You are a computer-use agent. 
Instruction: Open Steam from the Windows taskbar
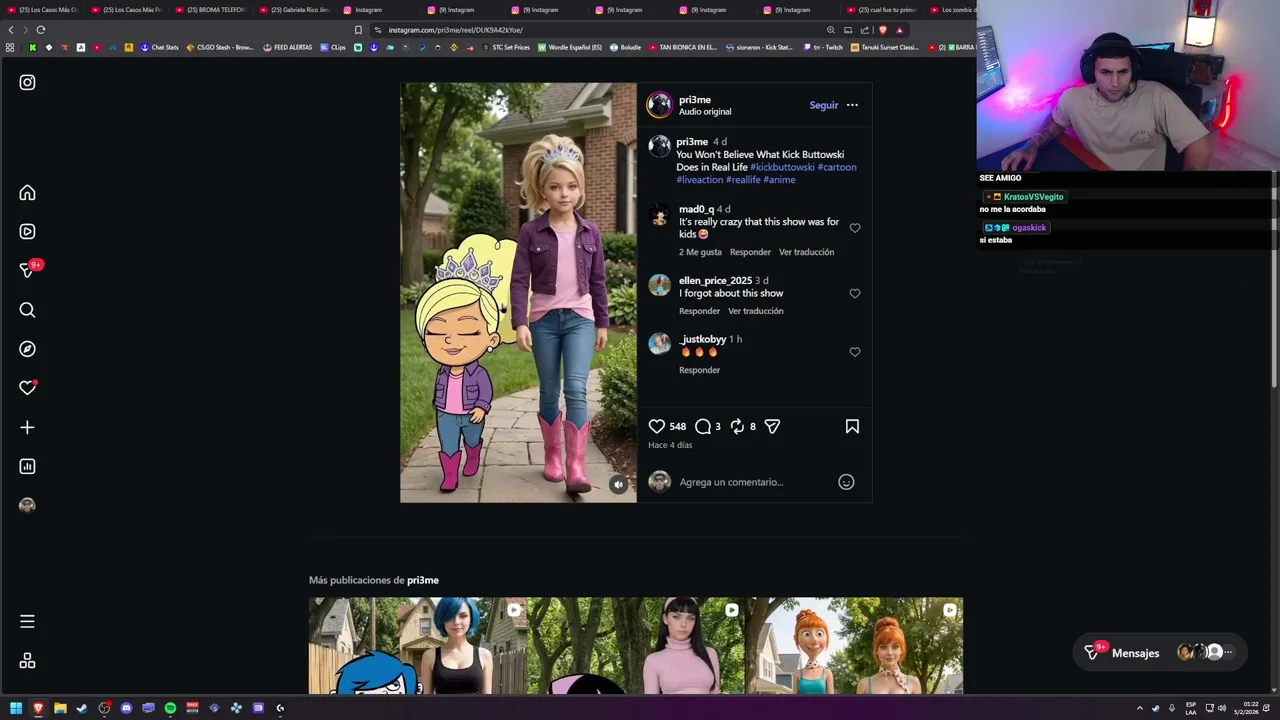82,708
